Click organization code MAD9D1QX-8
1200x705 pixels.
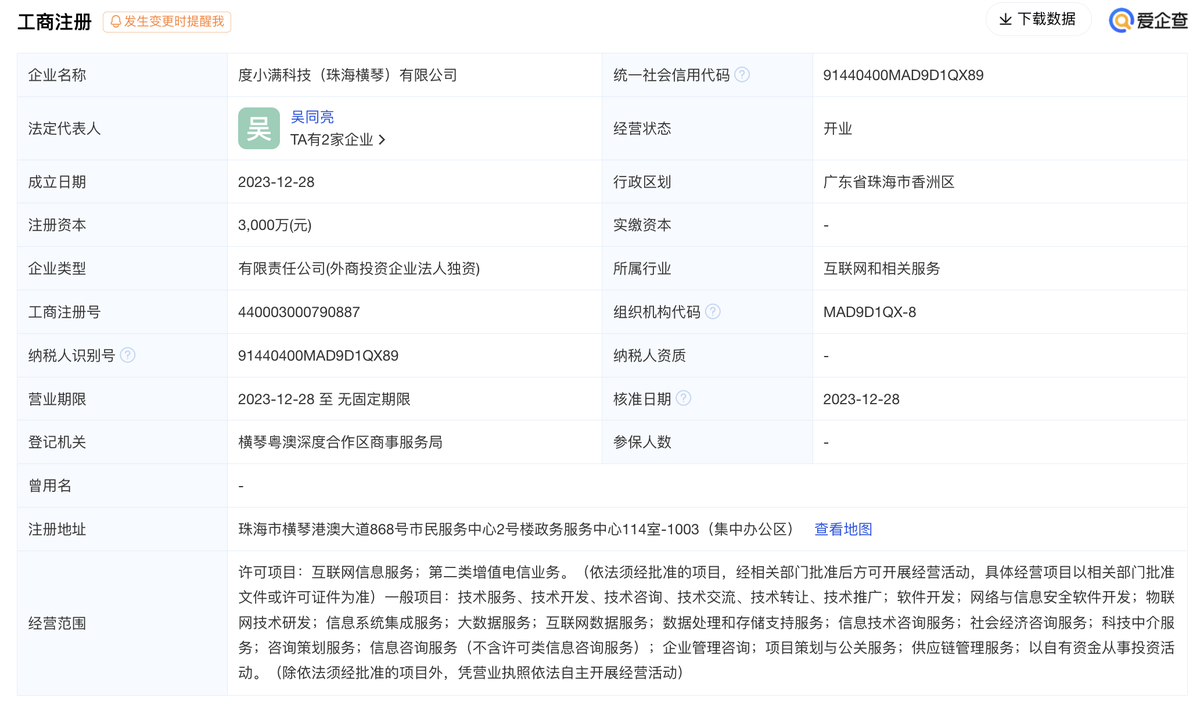pyautogui.click(x=870, y=312)
